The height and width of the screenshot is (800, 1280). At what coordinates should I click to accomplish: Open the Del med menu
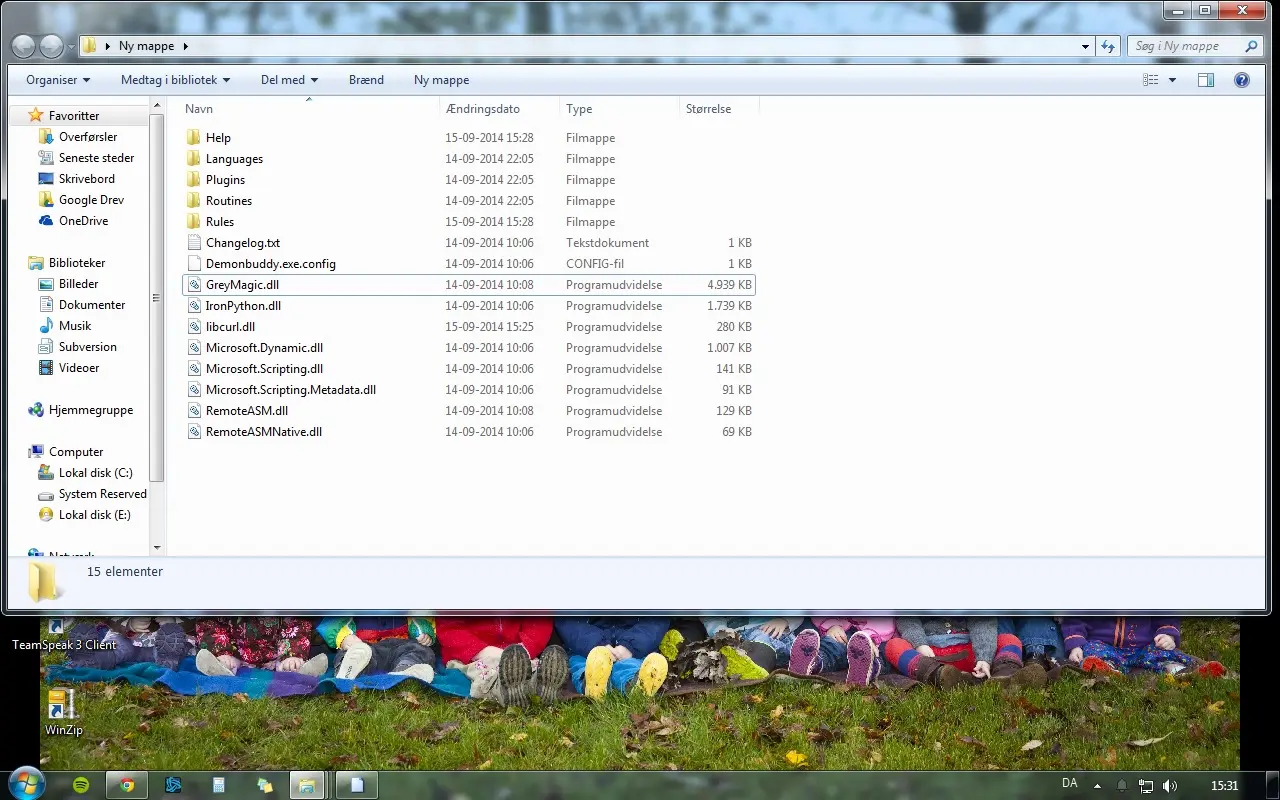tap(289, 80)
